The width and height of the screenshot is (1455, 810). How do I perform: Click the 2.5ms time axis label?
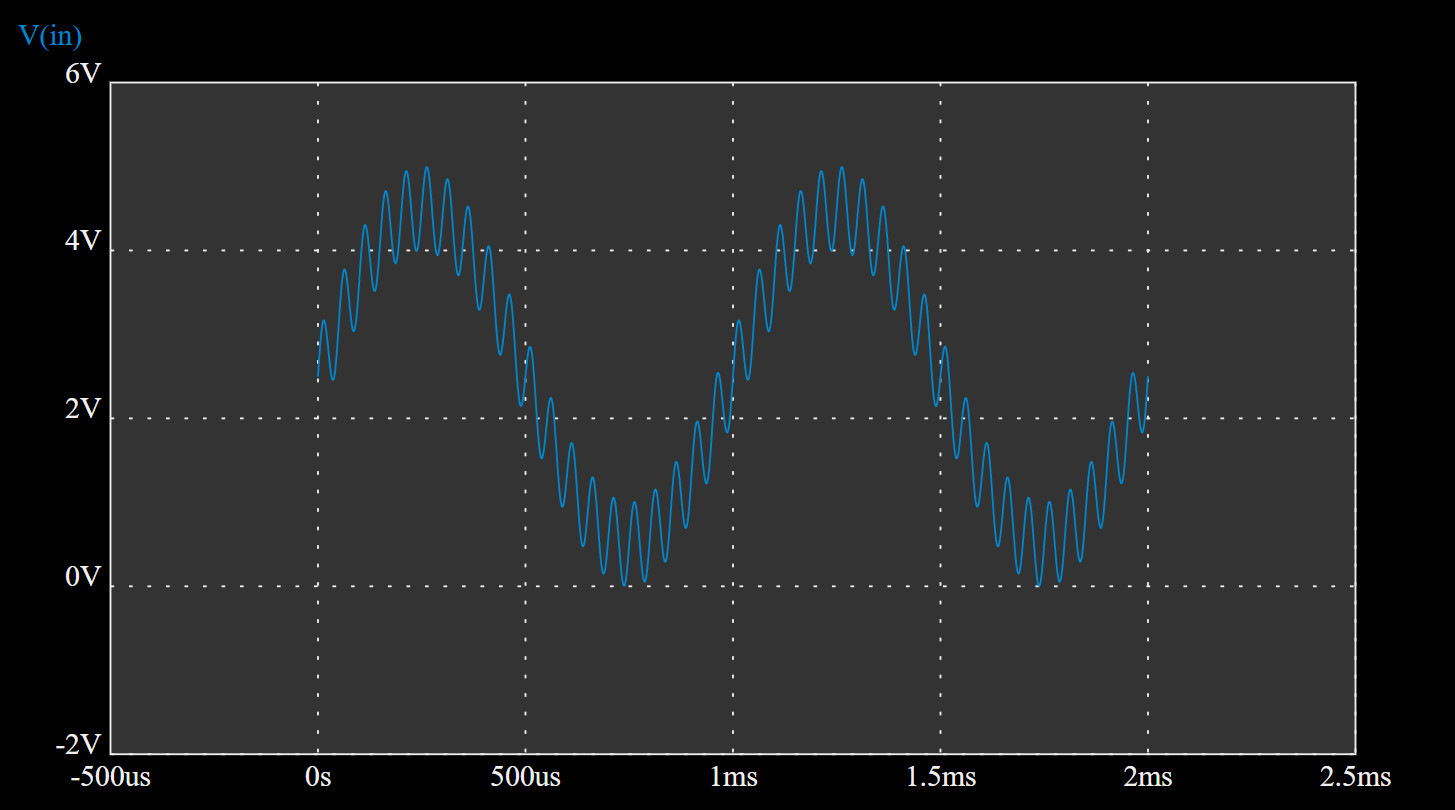pos(1355,777)
